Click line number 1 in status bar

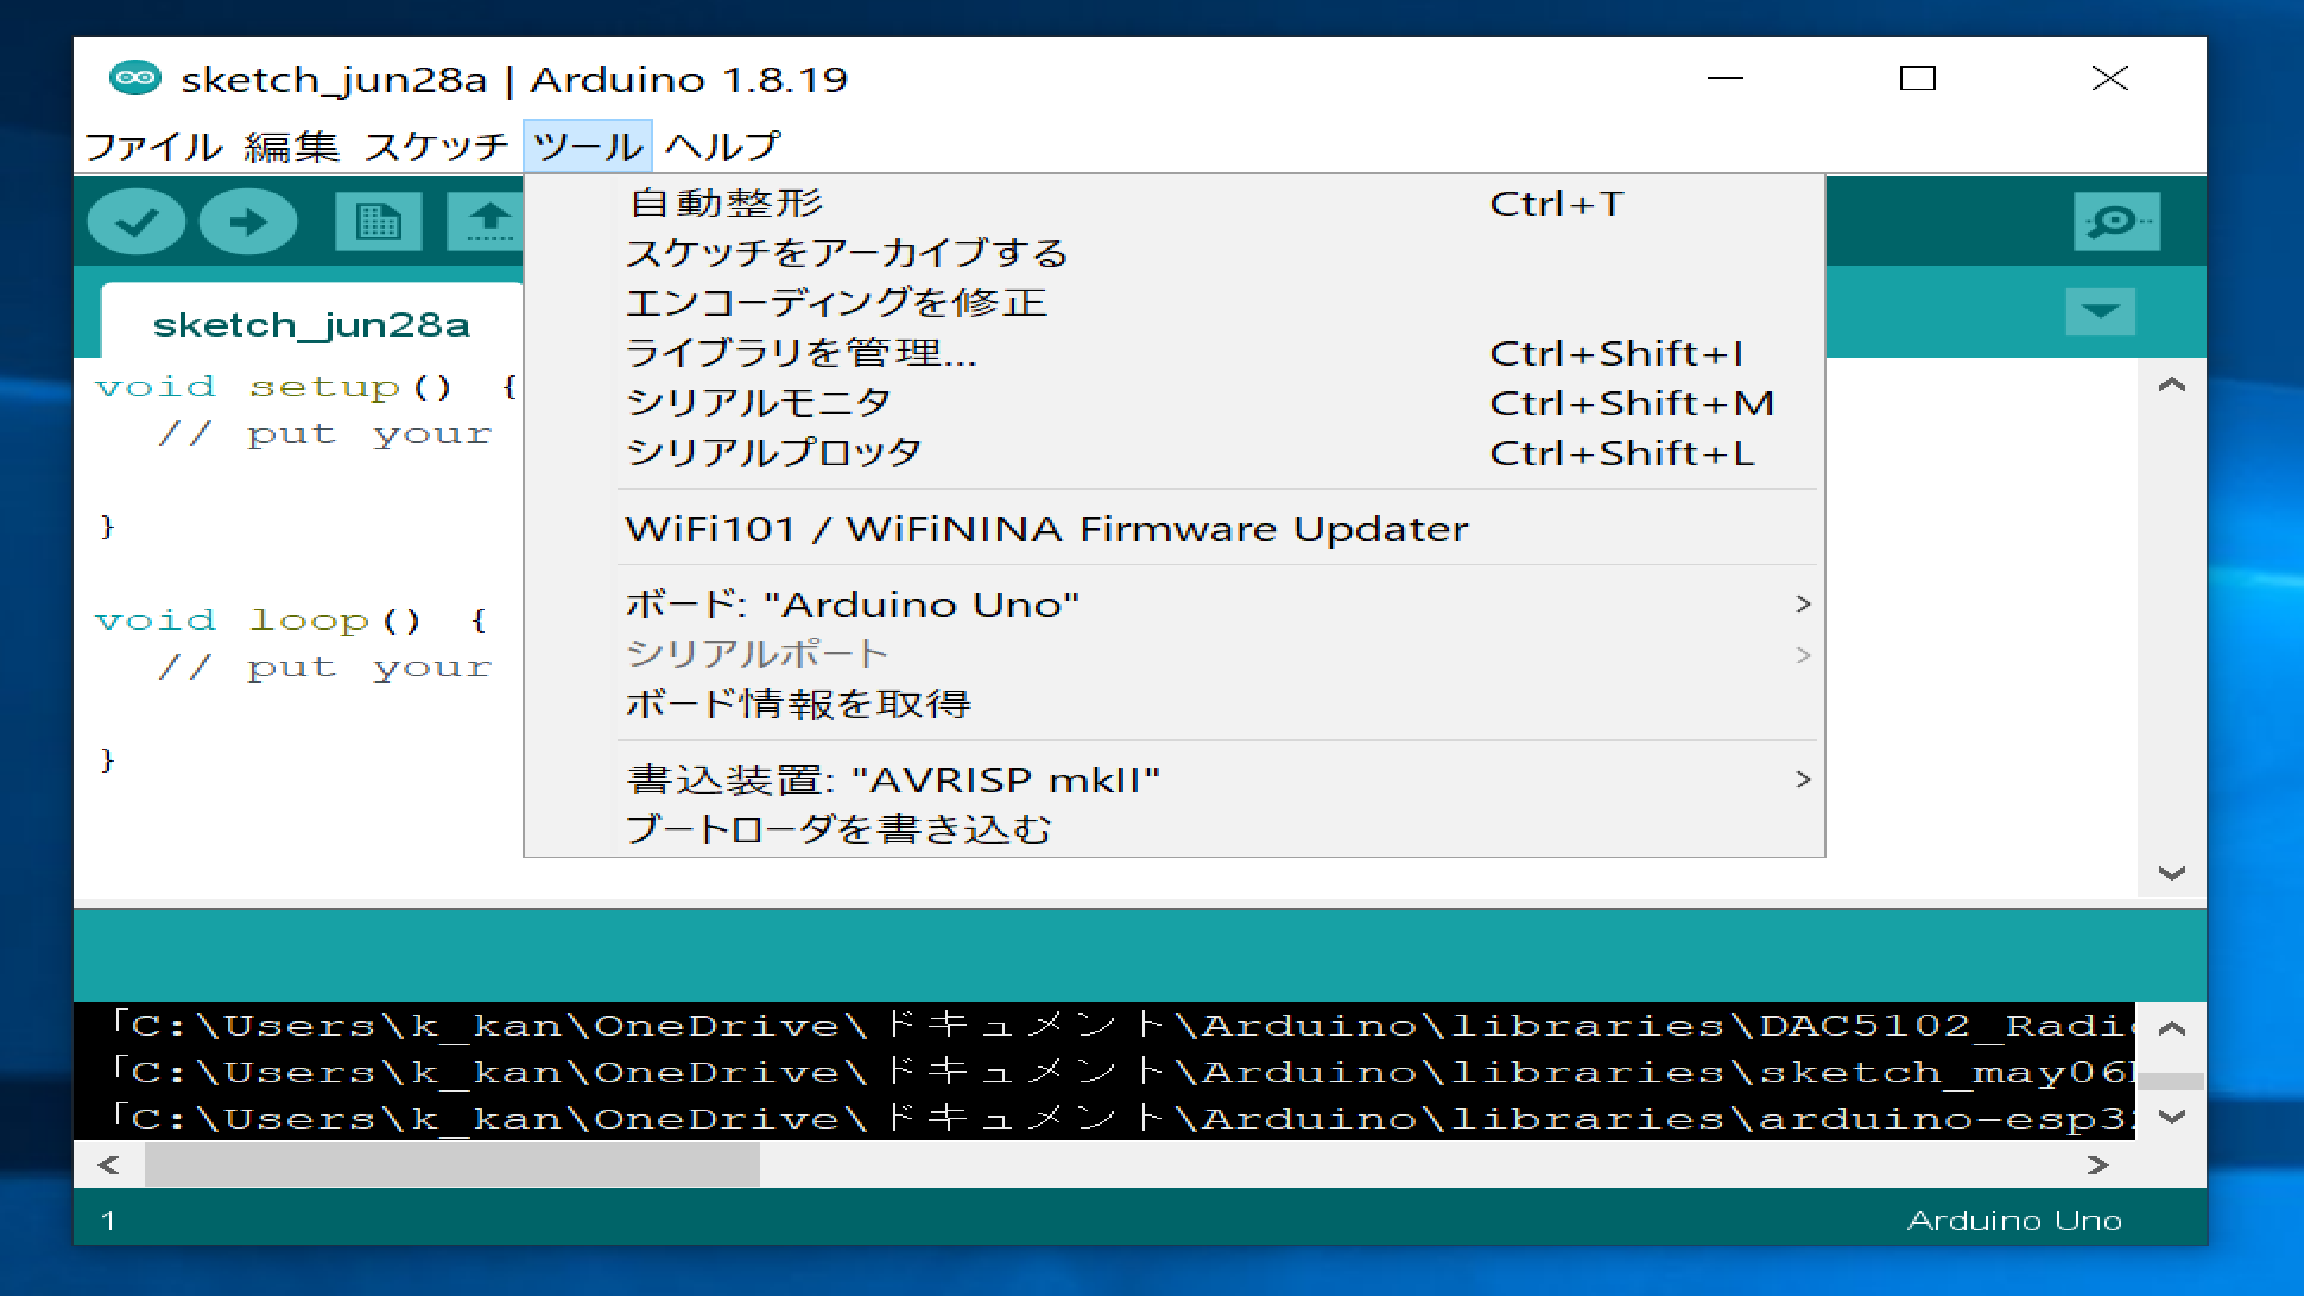click(x=108, y=1220)
